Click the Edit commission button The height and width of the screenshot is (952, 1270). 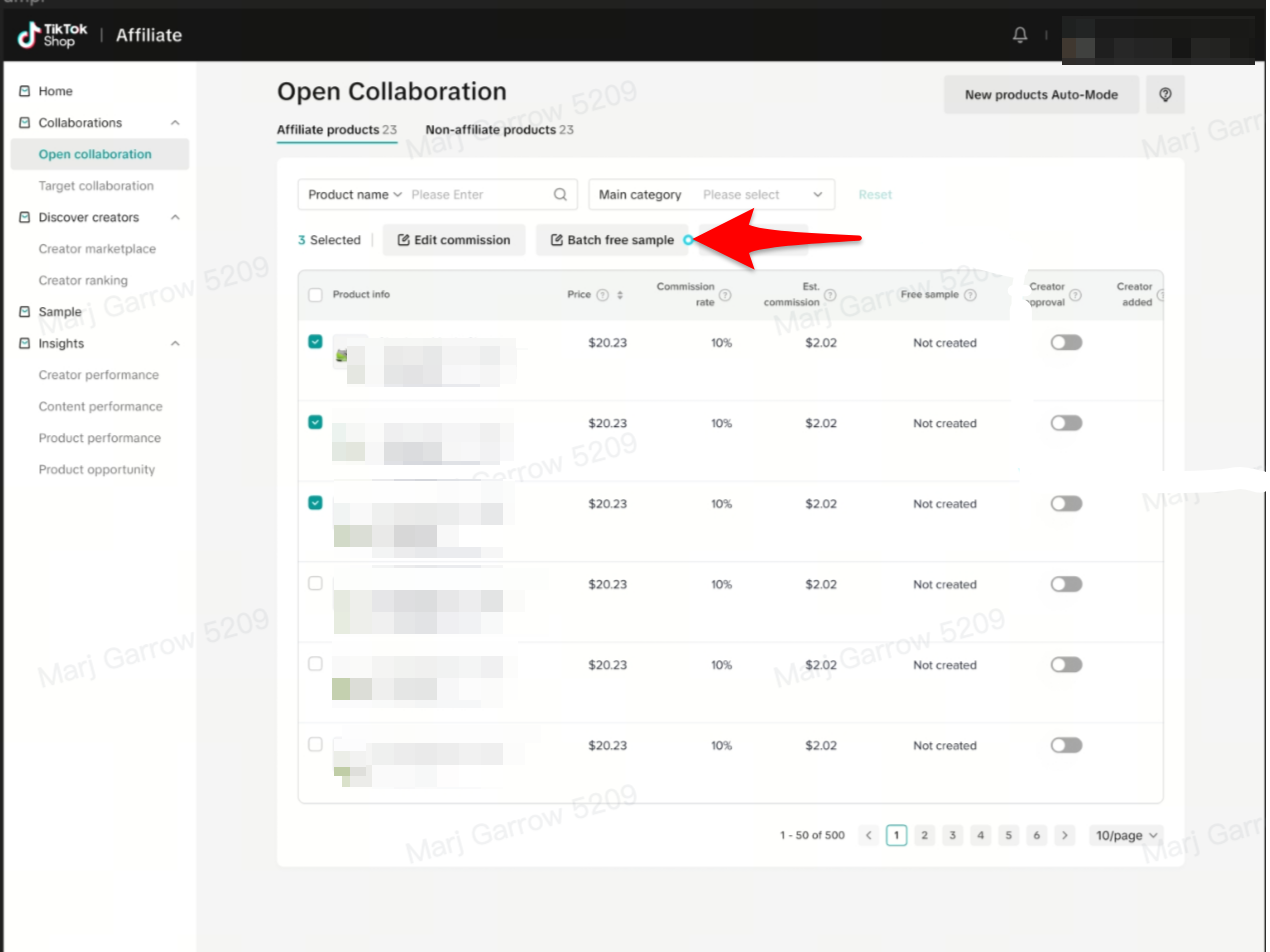454,240
